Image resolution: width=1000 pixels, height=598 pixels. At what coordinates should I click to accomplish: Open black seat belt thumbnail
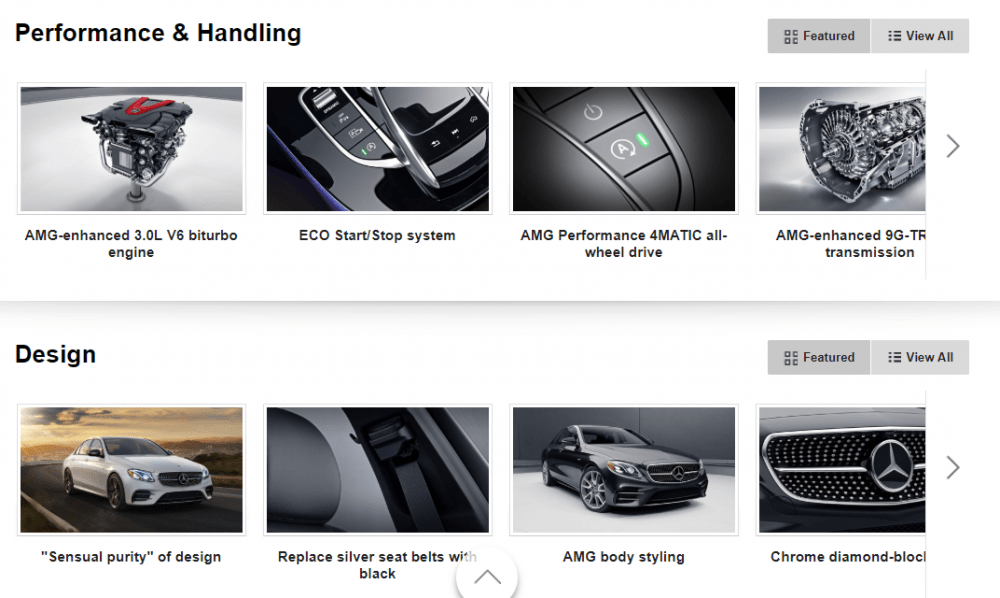378,470
